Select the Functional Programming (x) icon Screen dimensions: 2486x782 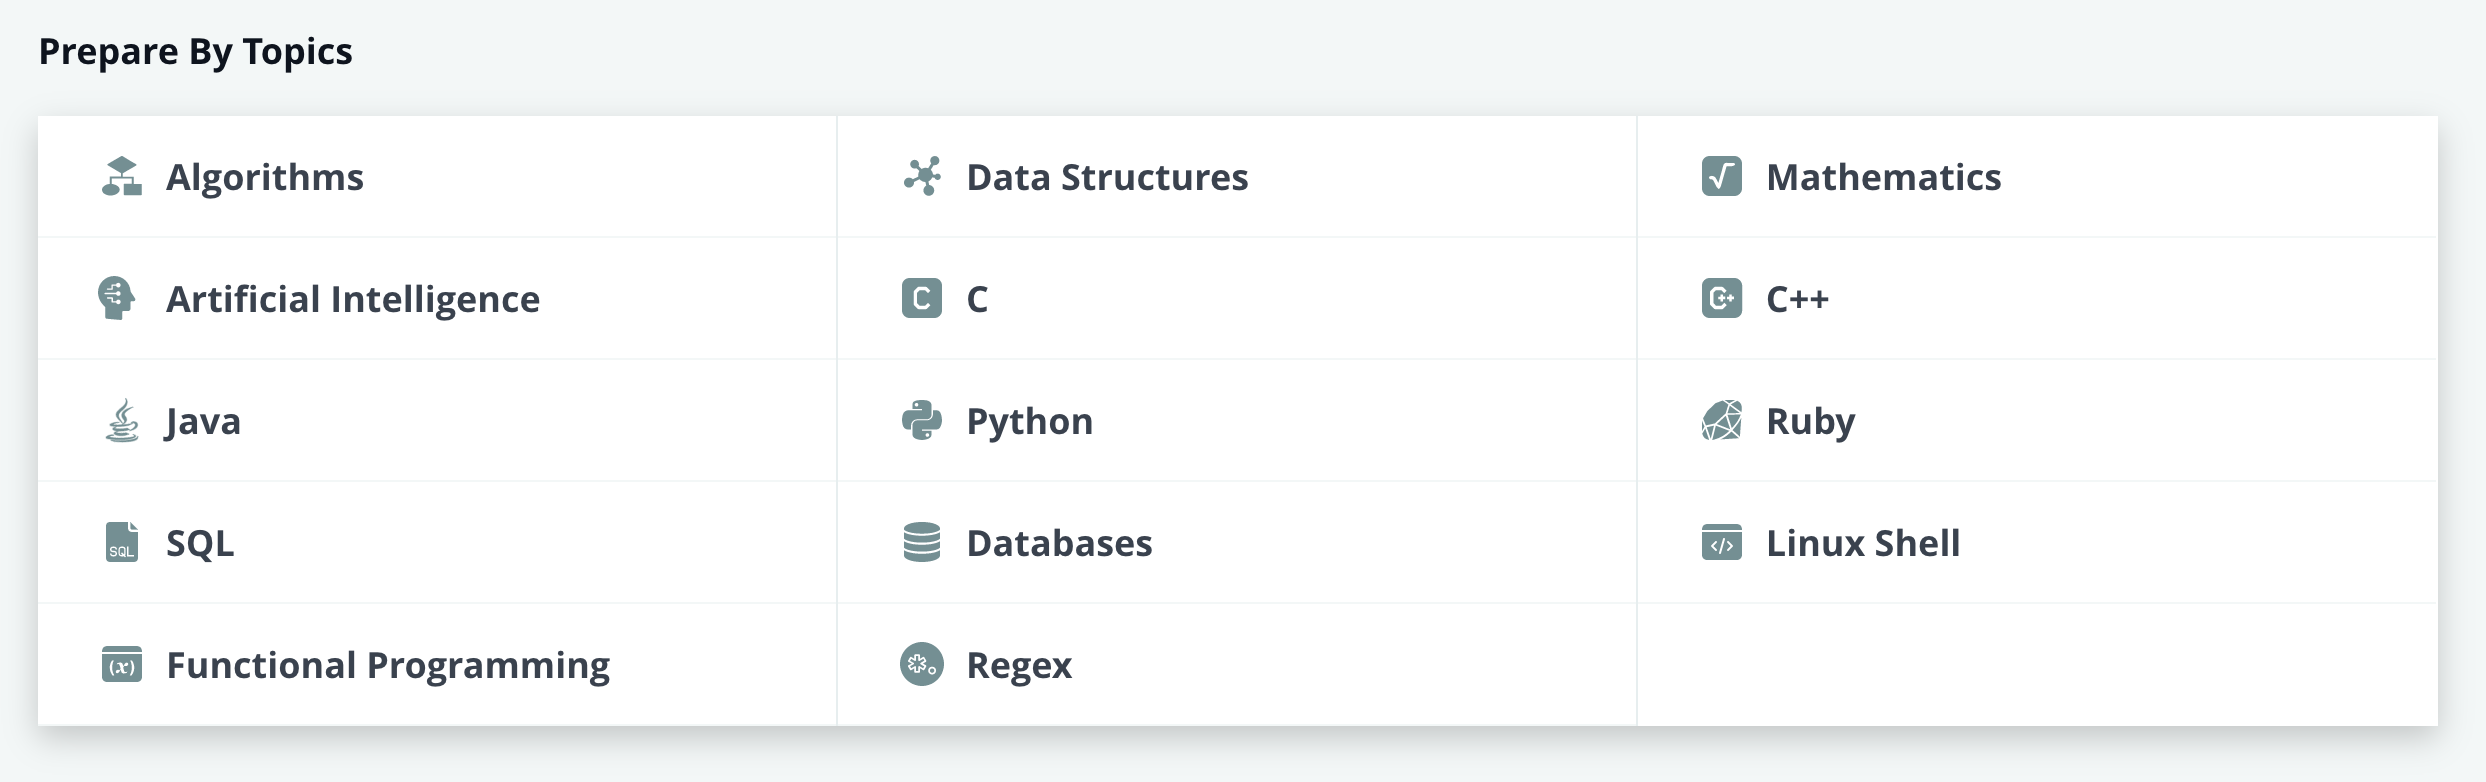(122, 664)
